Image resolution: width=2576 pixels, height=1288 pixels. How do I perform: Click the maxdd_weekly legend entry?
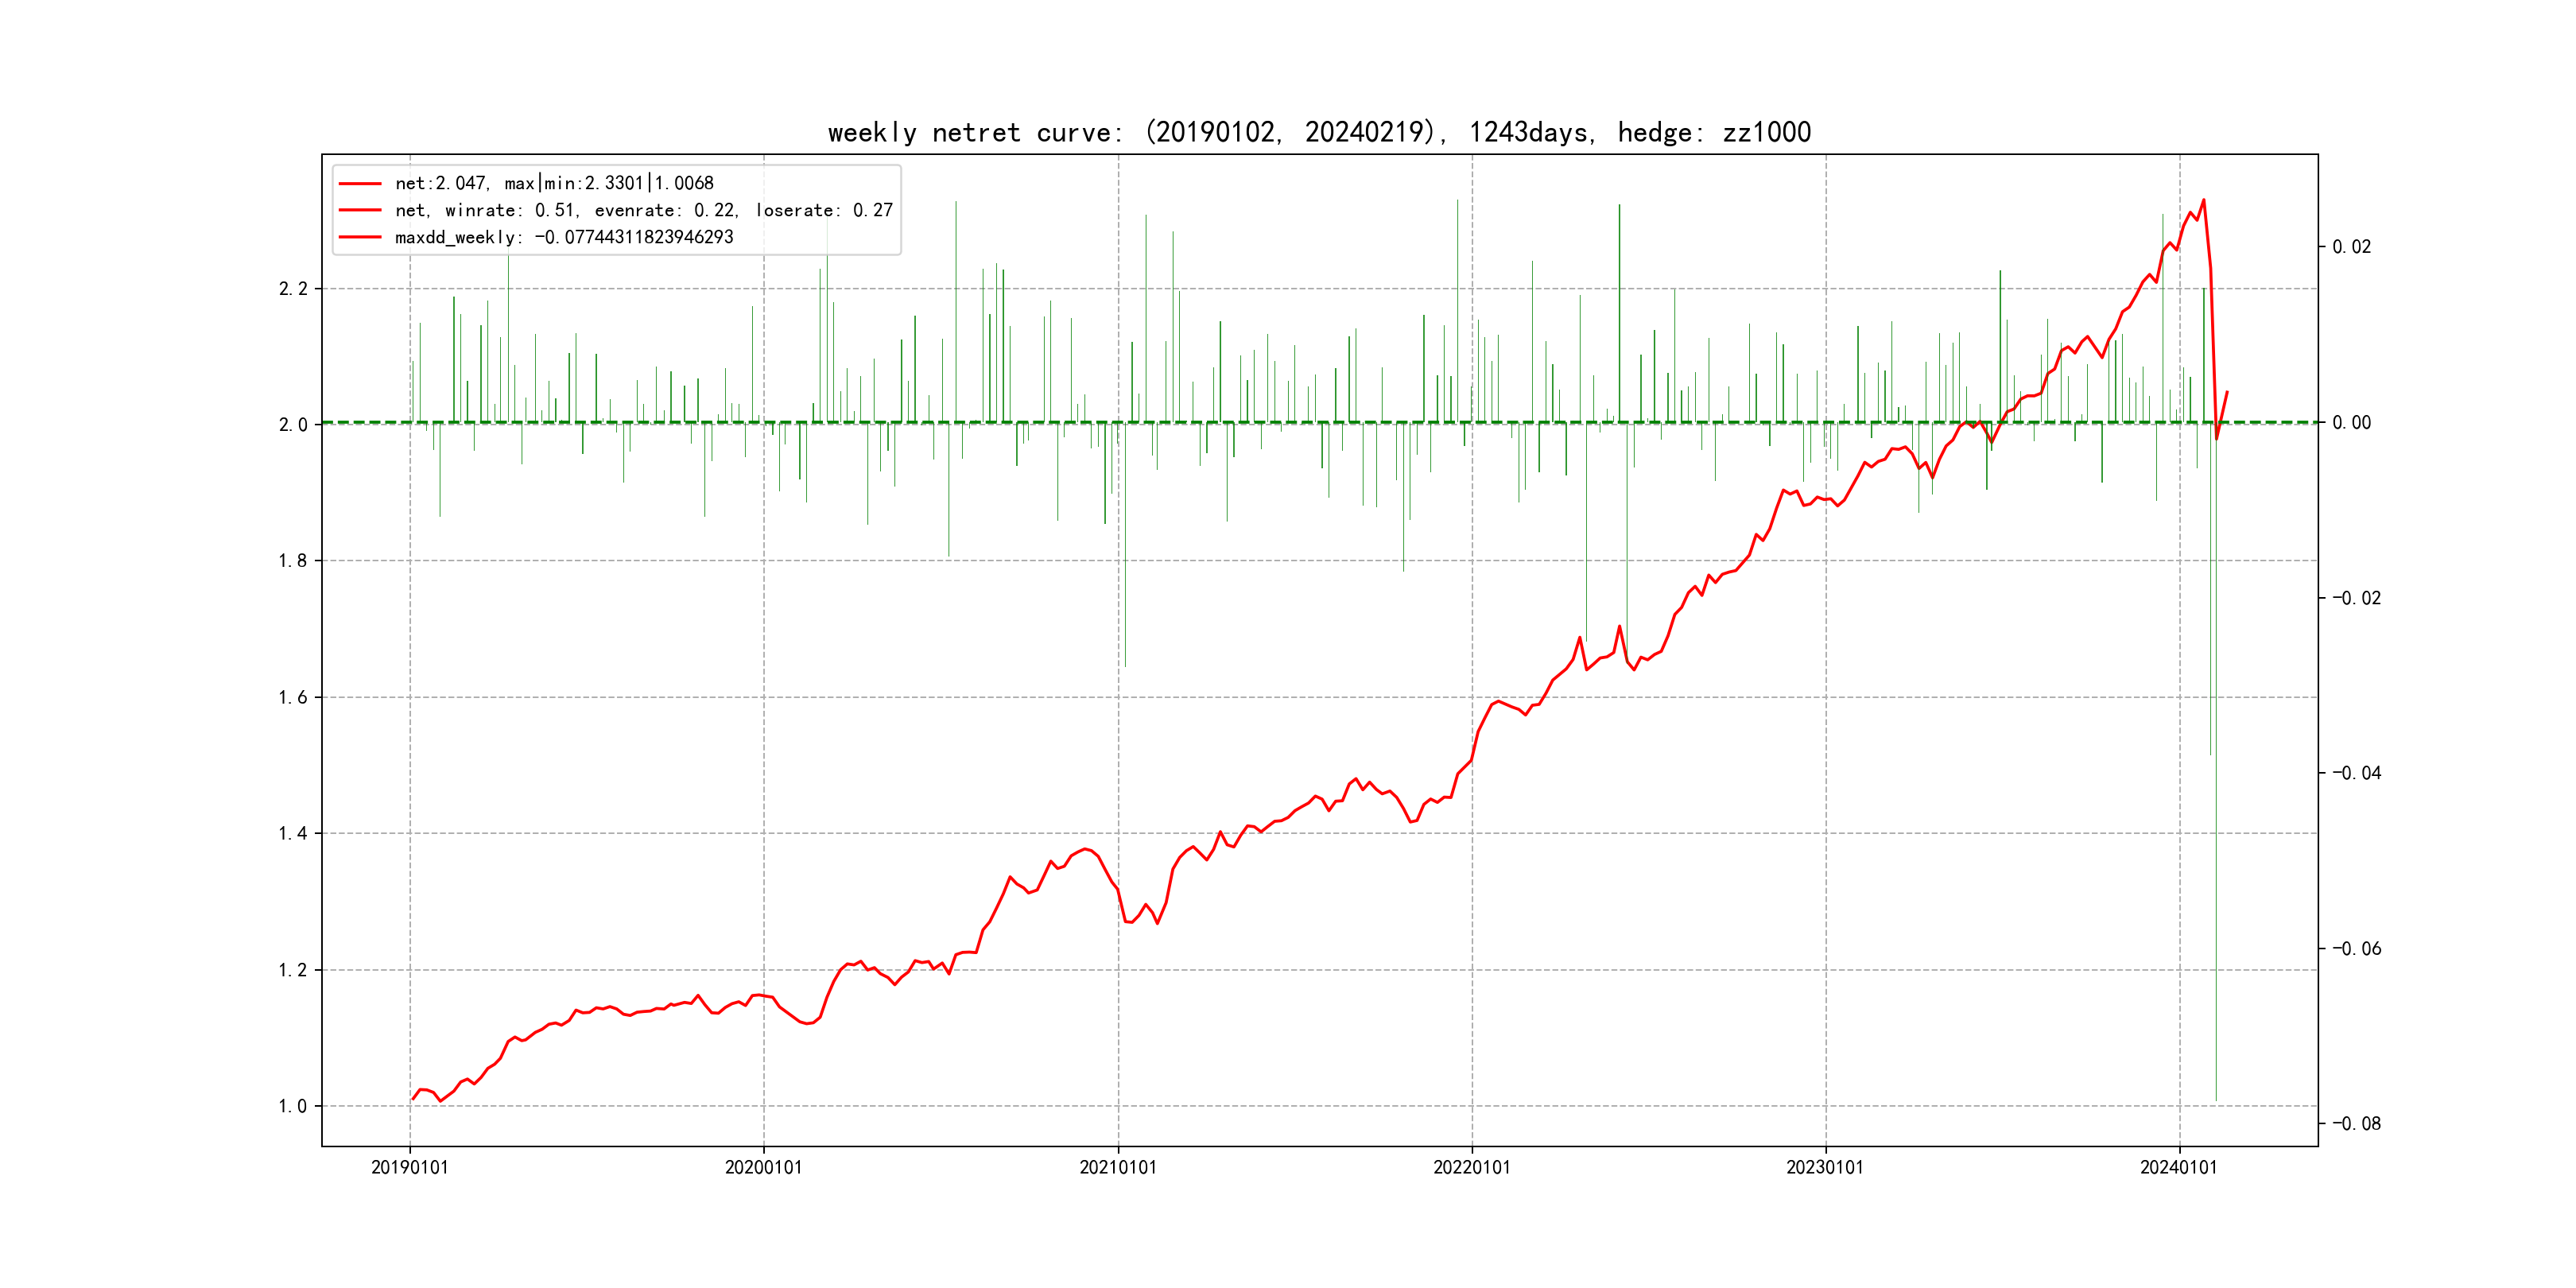point(564,237)
